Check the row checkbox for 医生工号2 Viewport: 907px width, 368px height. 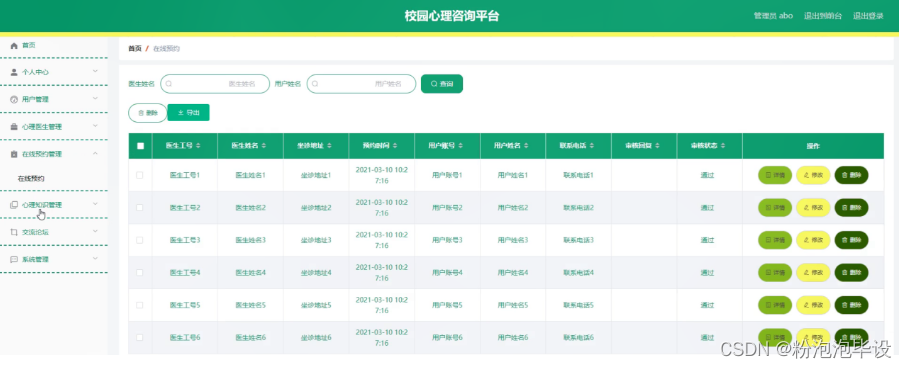click(139, 207)
